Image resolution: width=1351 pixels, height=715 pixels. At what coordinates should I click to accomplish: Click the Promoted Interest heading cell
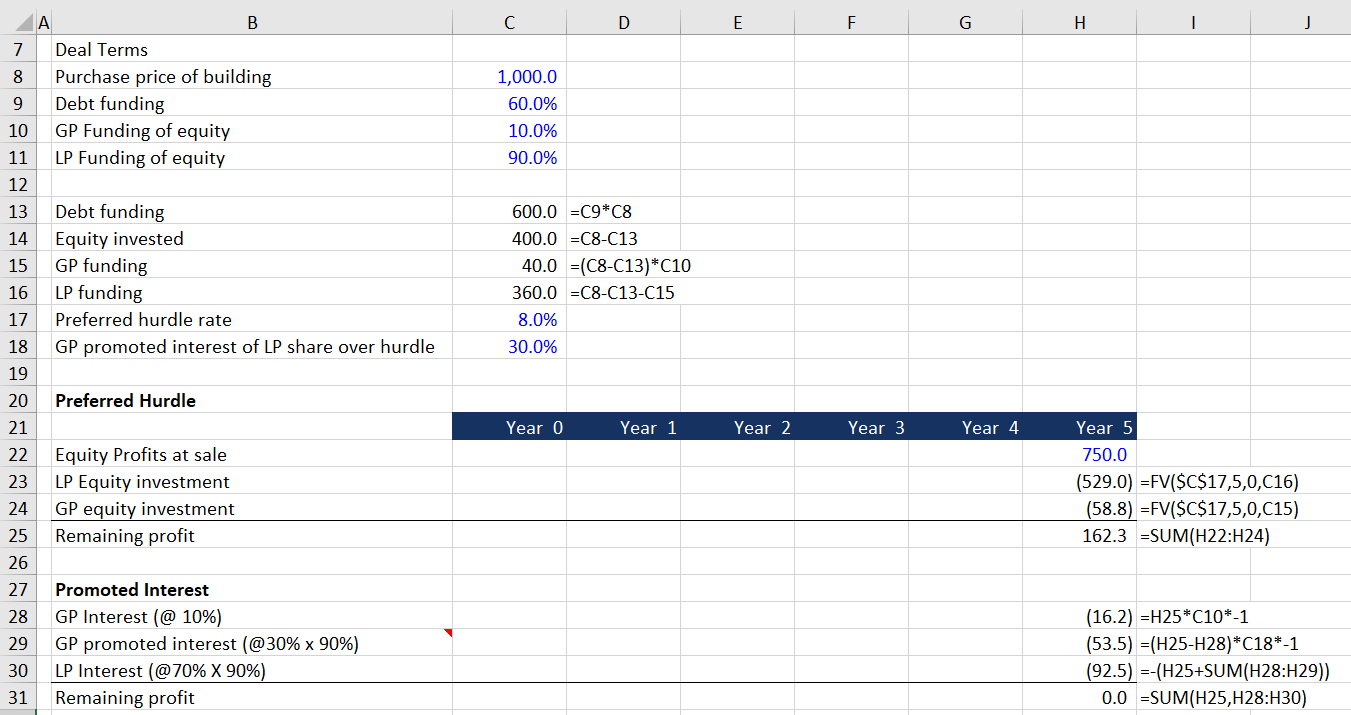point(132,590)
